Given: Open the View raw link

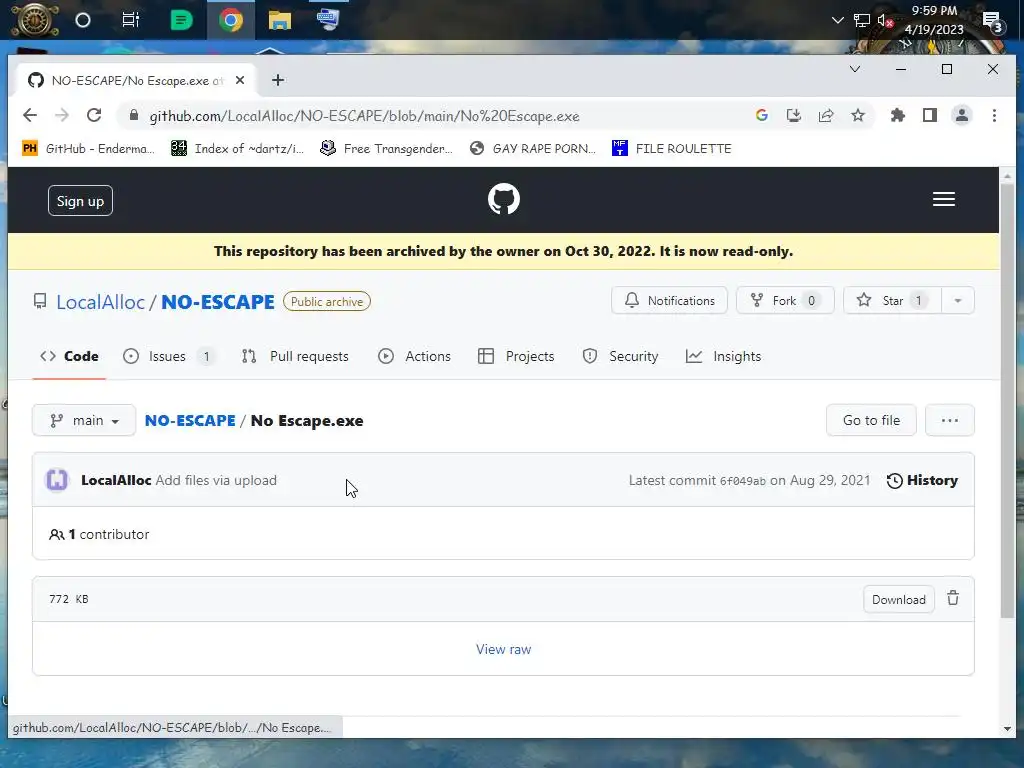Looking at the screenshot, I should pos(504,649).
